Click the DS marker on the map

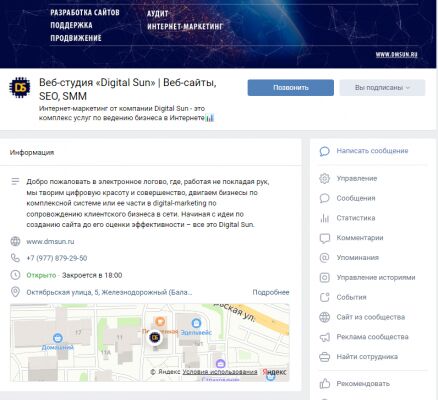[x=155, y=338]
